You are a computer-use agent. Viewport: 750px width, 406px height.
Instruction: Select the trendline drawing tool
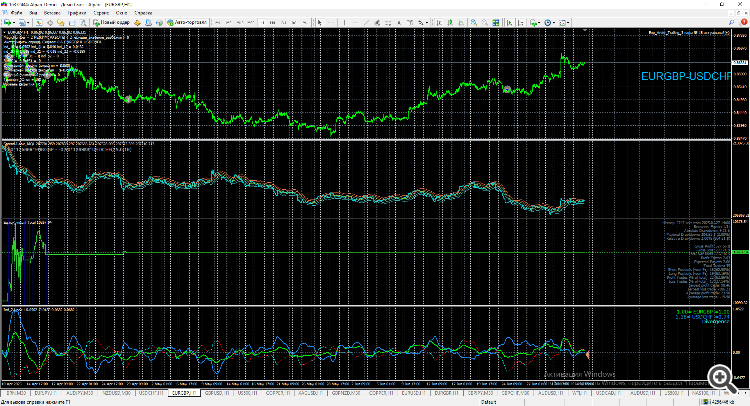[x=366, y=22]
